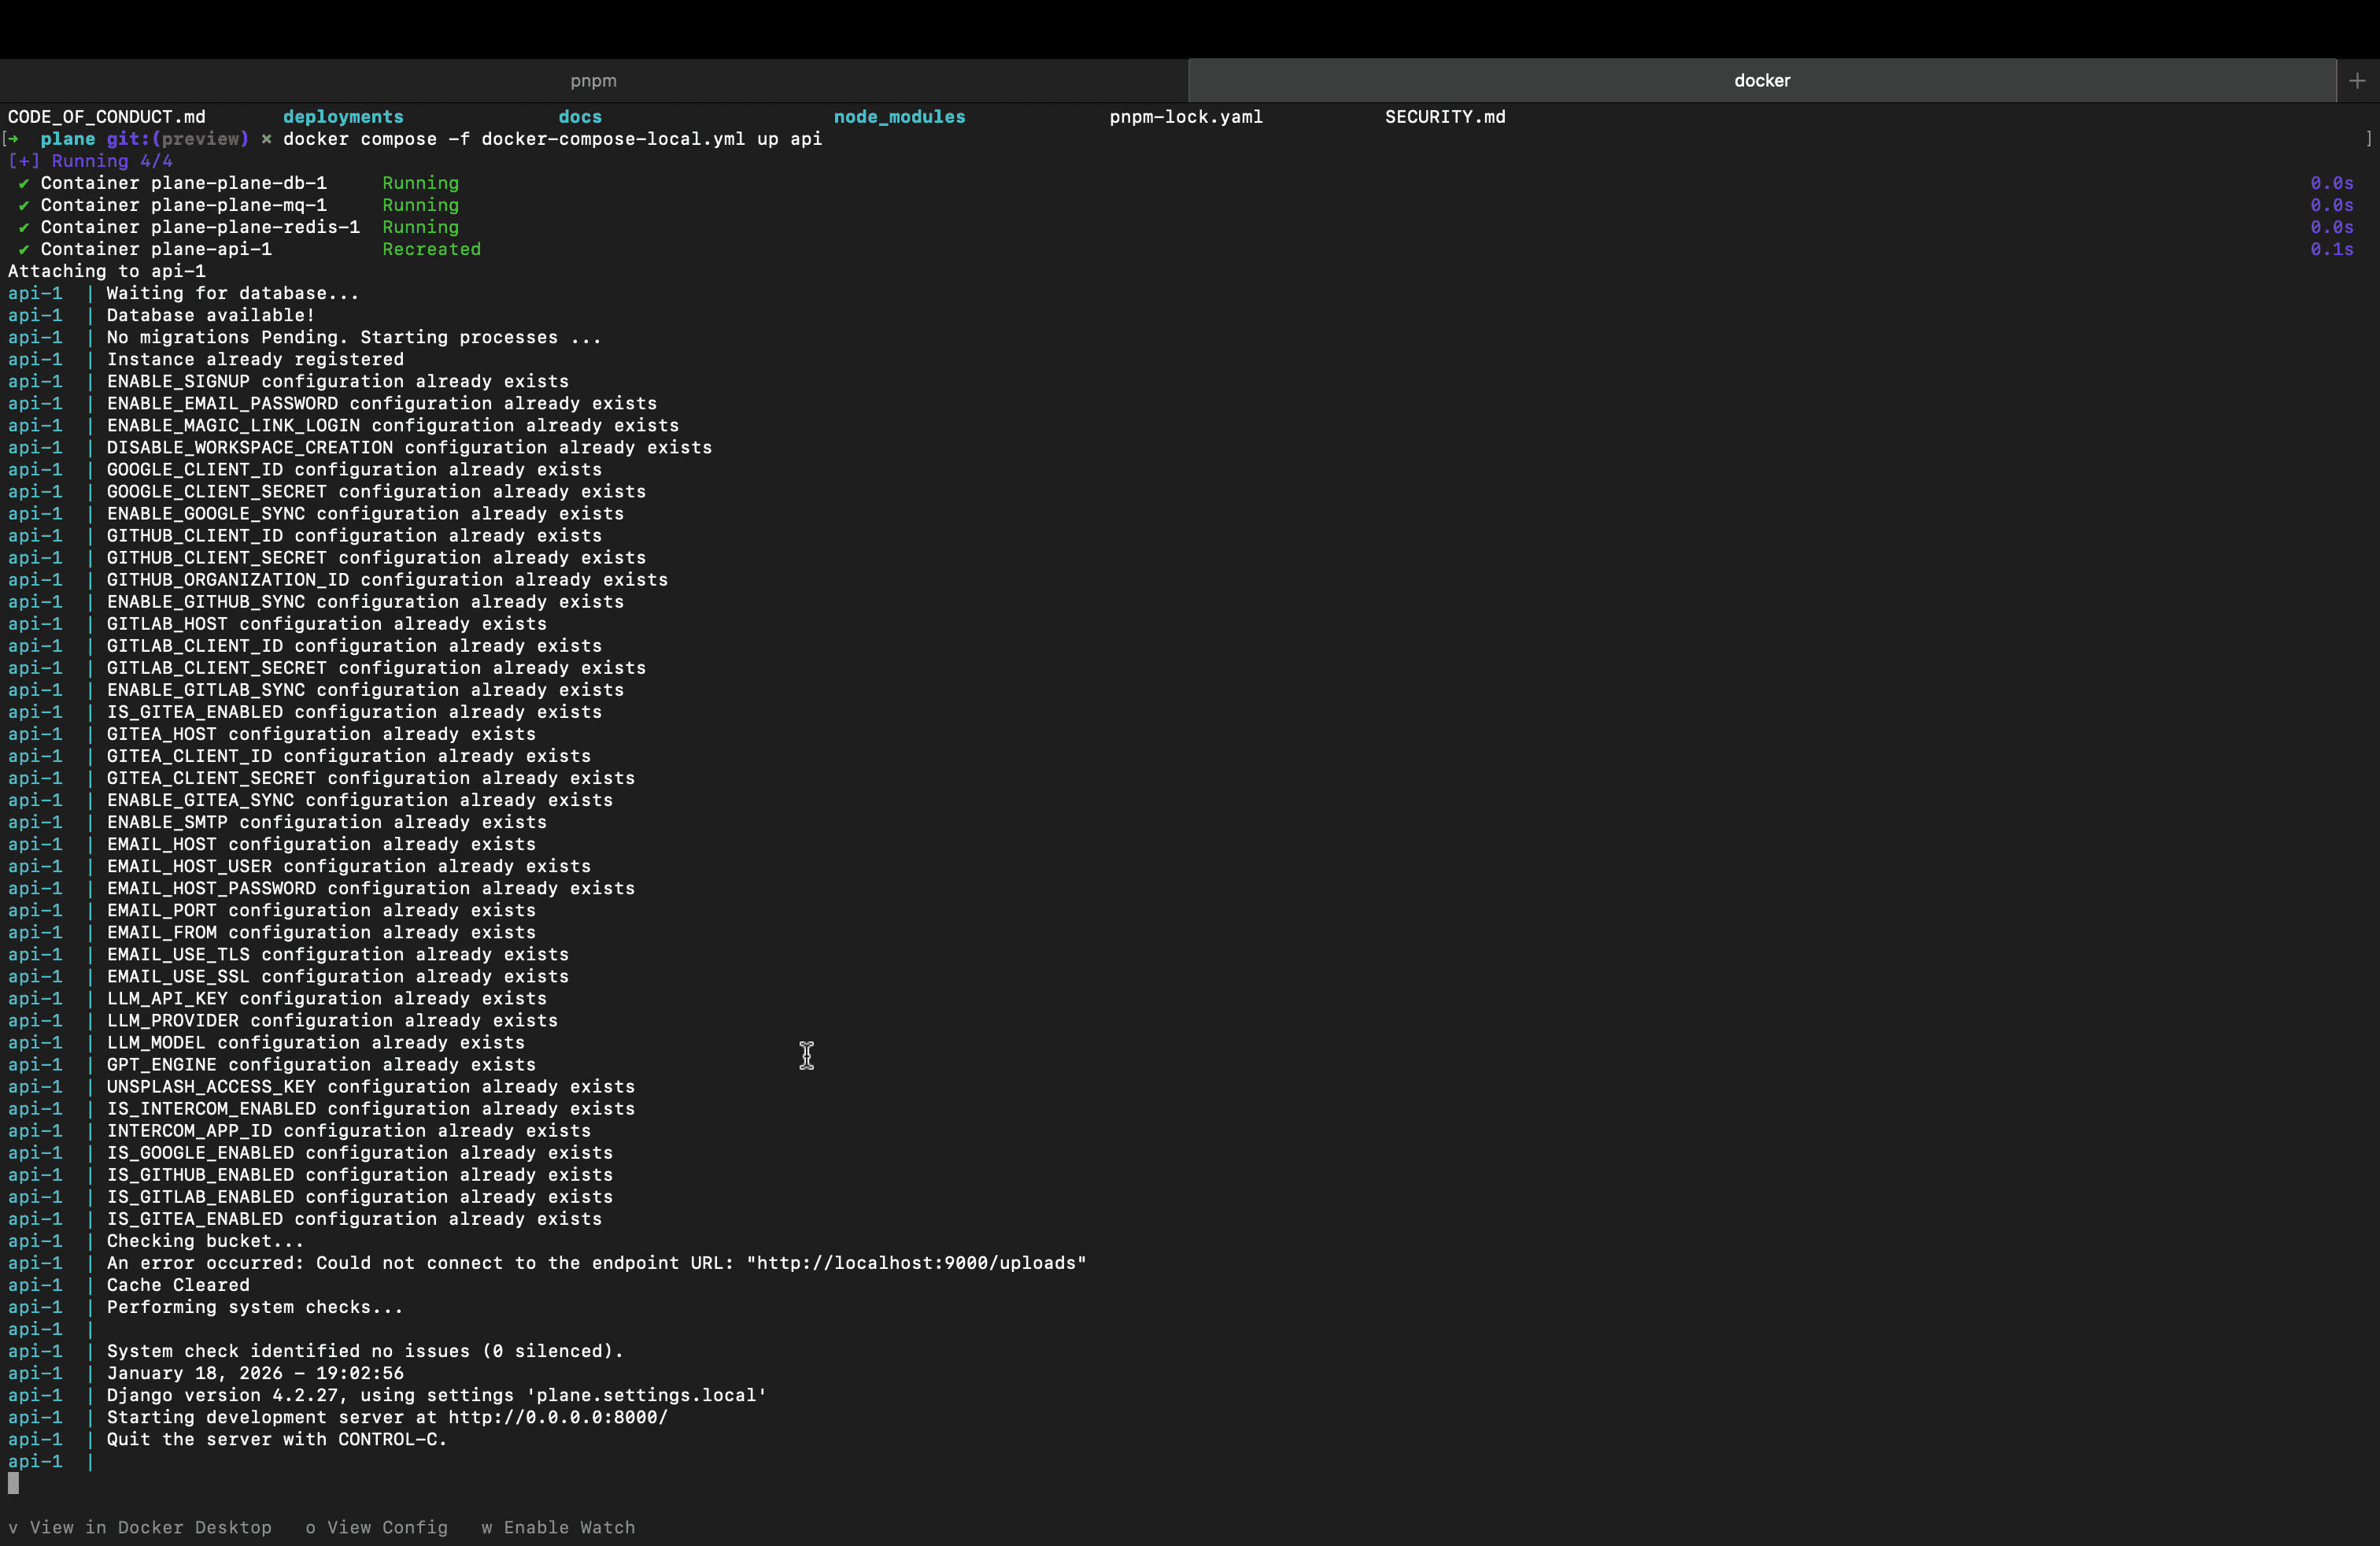Click the localhost:9000/uploads endpoint URL
The image size is (2380, 1546).
click(x=916, y=1263)
